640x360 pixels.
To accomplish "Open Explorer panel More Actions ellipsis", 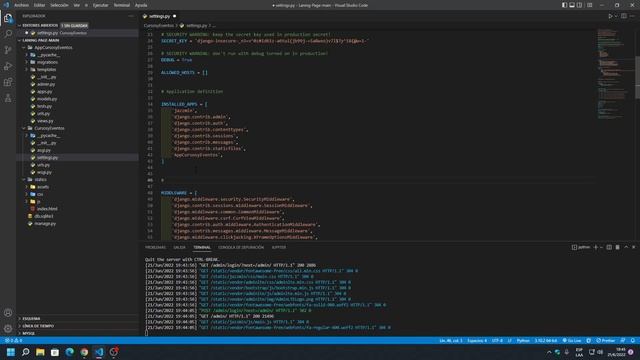I will point(131,16).
